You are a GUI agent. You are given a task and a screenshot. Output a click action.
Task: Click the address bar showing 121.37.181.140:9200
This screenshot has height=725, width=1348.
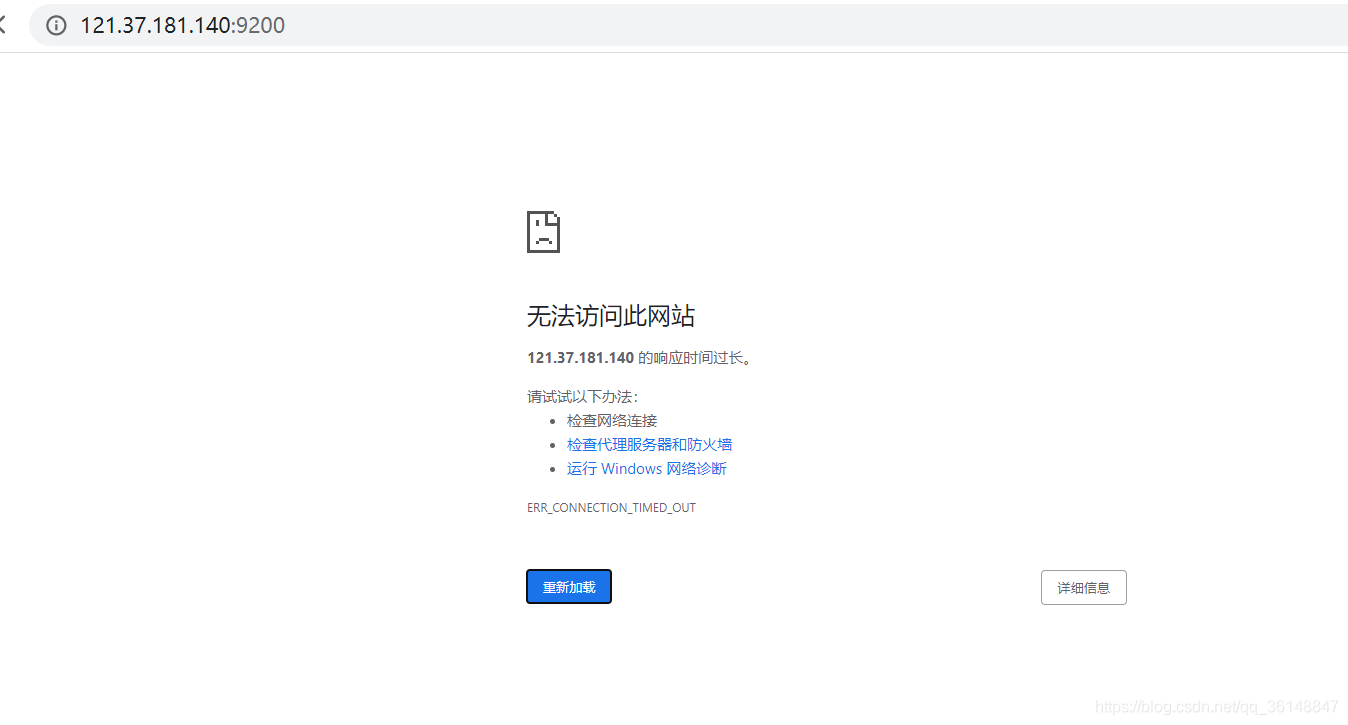688,25
